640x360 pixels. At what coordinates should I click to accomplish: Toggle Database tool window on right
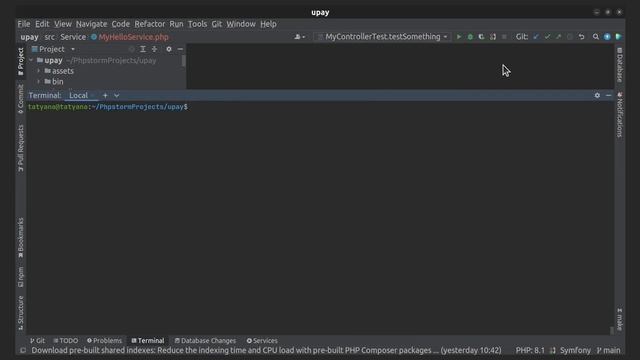tap(620, 65)
